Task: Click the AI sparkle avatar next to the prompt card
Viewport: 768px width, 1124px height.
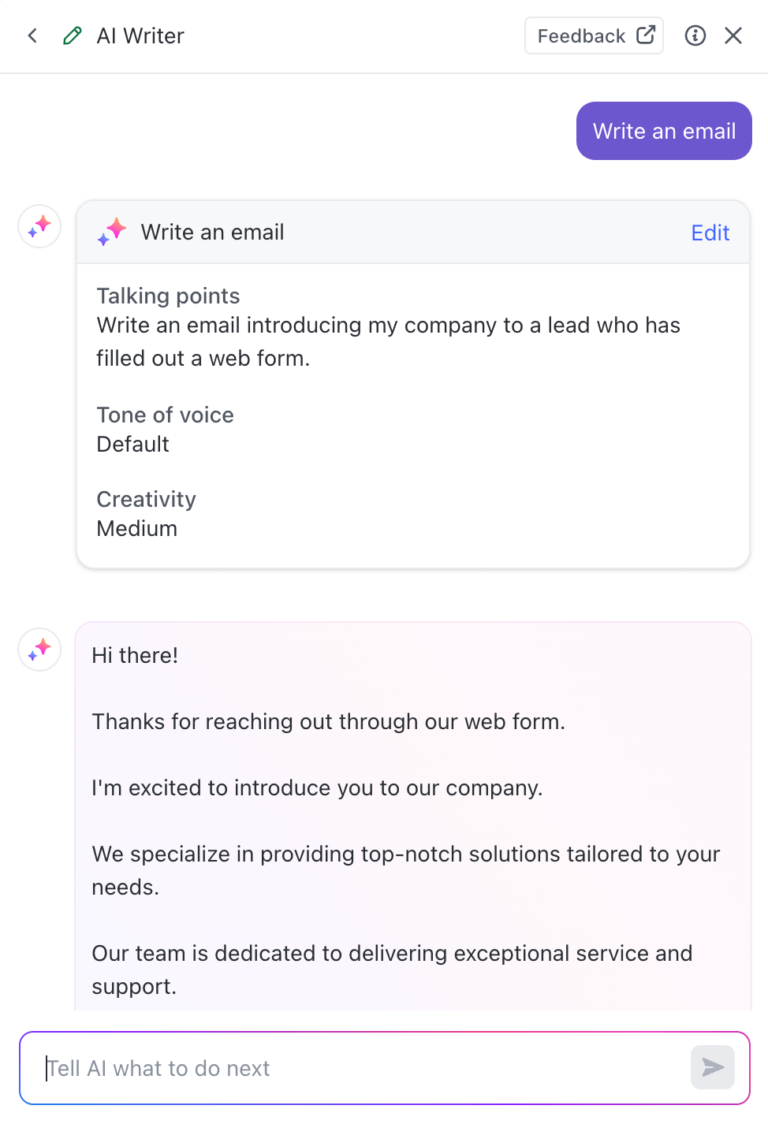Action: click(38, 226)
